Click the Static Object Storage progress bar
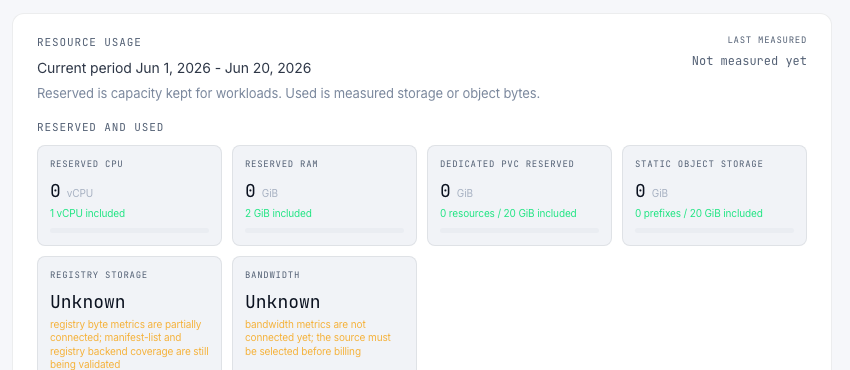850x370 pixels. click(x=714, y=230)
